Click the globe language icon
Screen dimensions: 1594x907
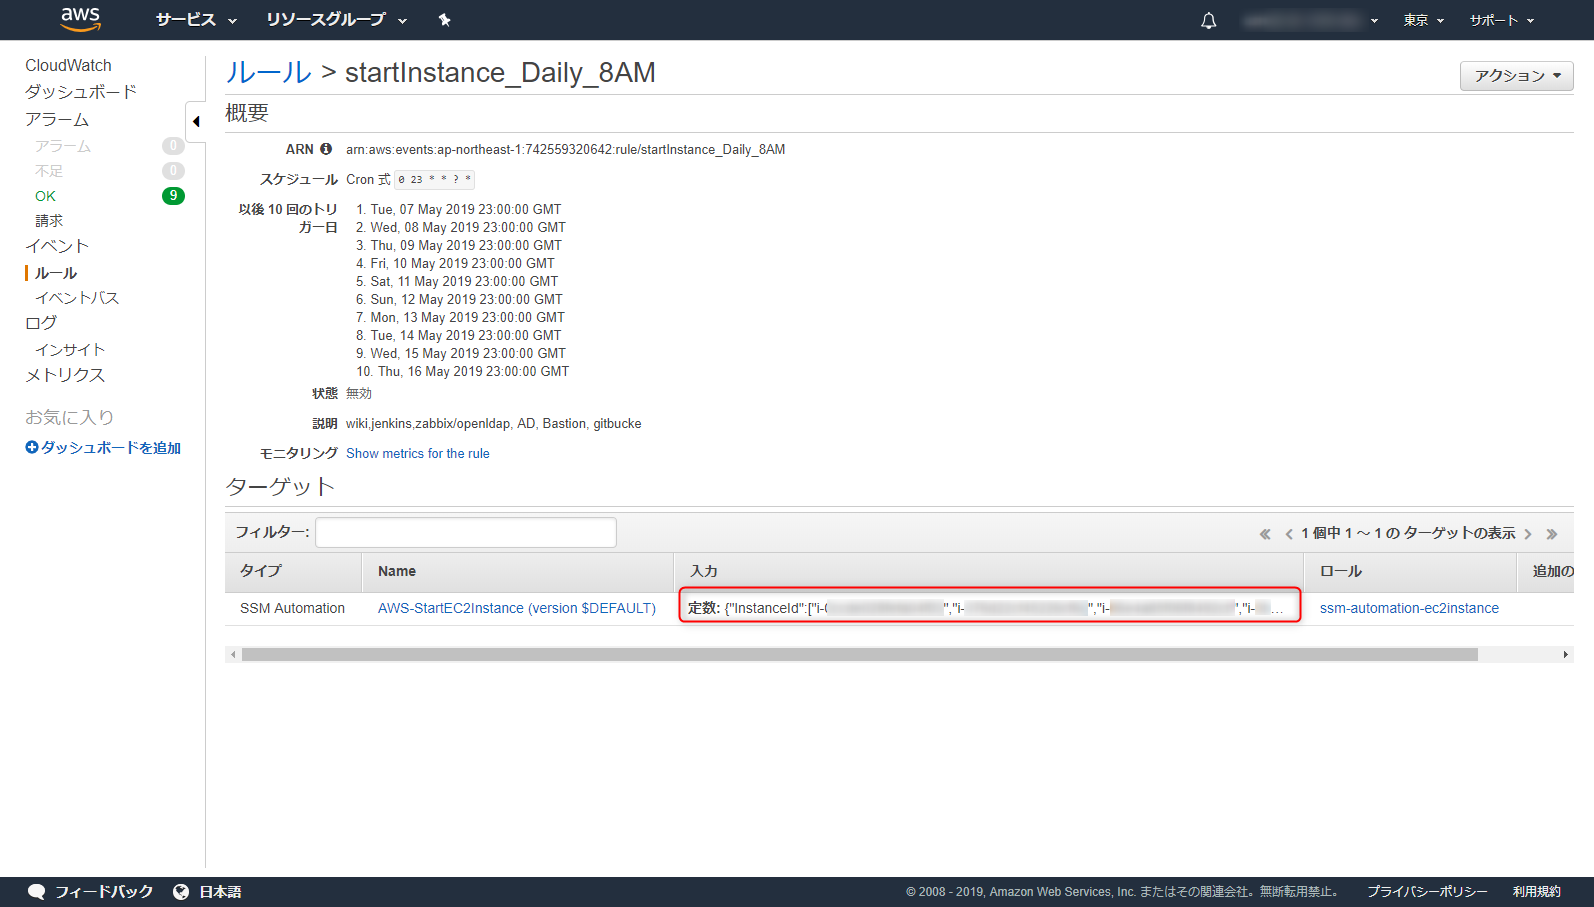tap(181, 891)
